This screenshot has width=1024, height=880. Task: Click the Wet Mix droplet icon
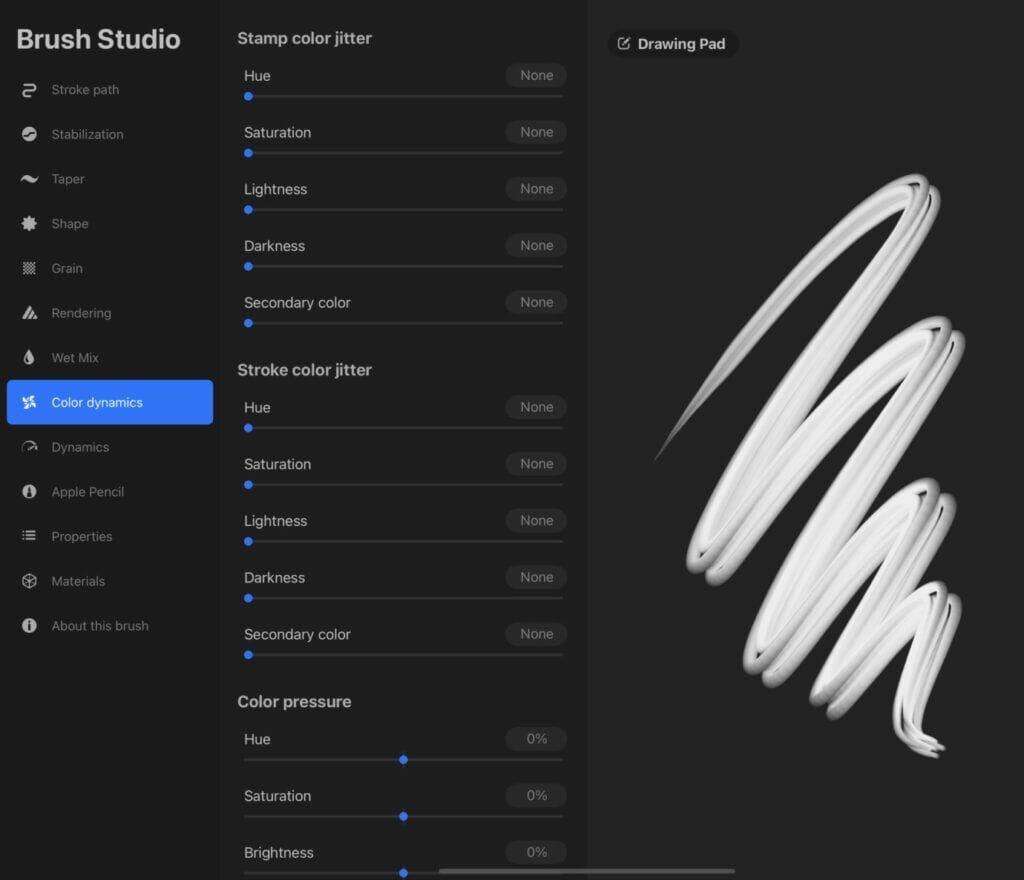[29, 358]
